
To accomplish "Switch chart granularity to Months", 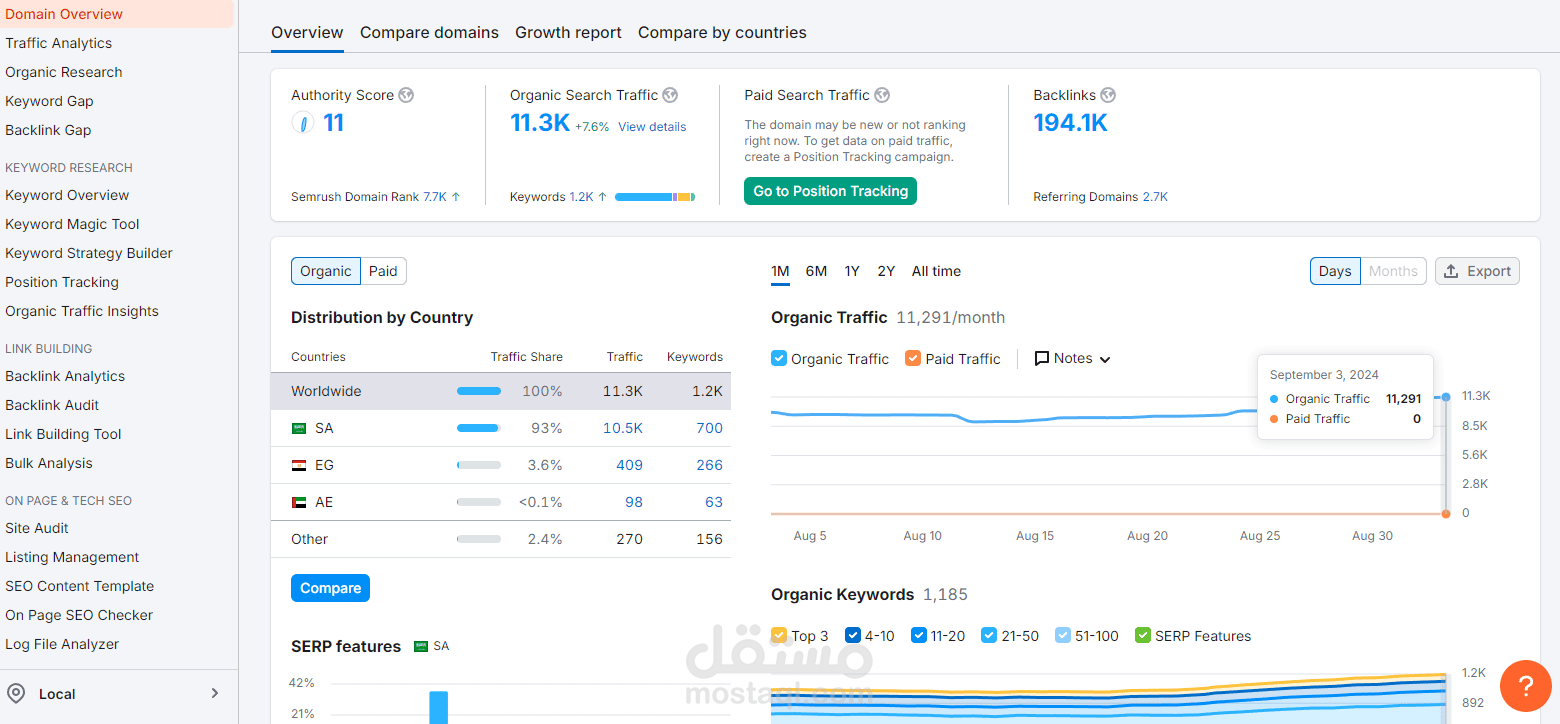I will coord(1393,271).
